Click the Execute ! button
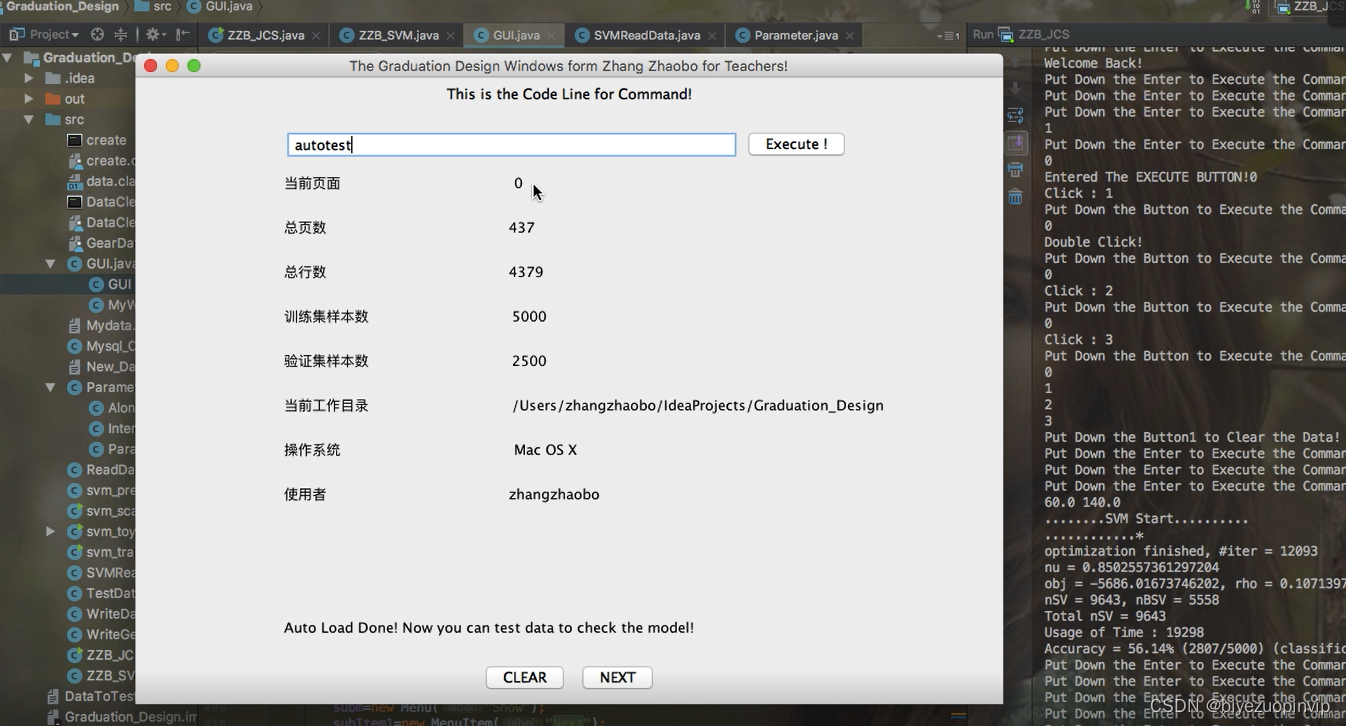This screenshot has width=1346, height=726. click(796, 144)
